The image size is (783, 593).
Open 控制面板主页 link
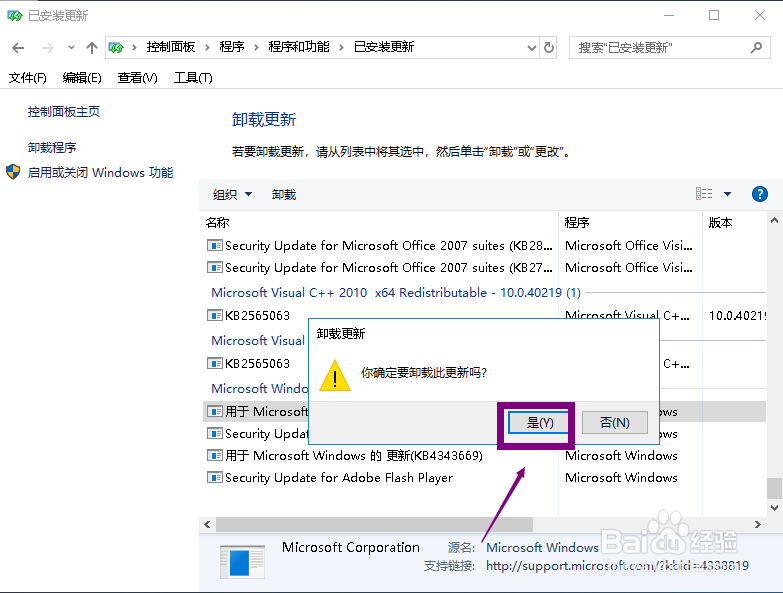point(64,112)
